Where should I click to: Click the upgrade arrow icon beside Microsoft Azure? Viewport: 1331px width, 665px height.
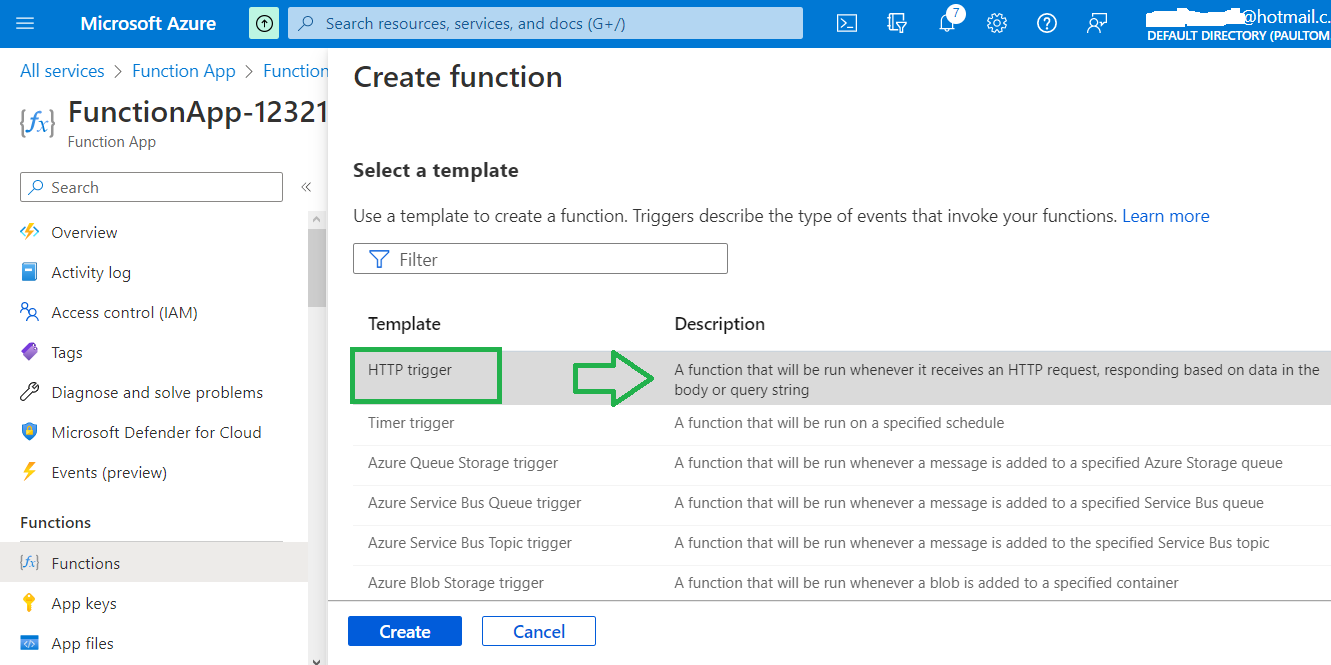click(x=264, y=24)
